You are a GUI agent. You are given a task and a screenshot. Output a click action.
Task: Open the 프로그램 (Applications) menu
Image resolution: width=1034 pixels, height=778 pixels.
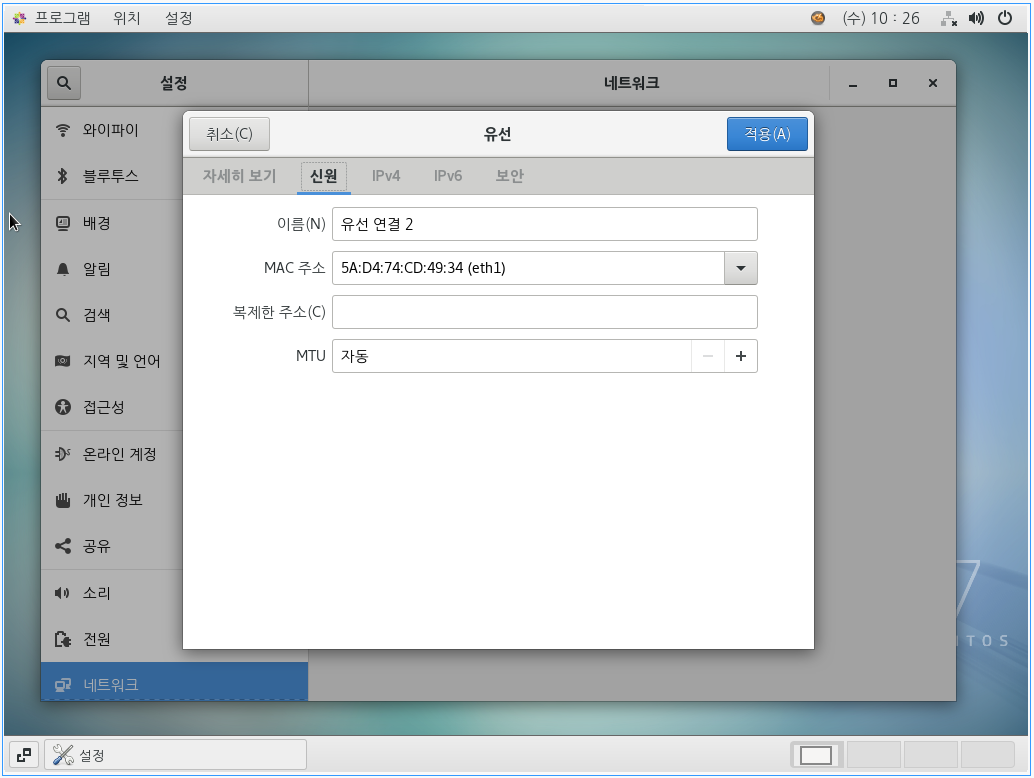(52, 18)
